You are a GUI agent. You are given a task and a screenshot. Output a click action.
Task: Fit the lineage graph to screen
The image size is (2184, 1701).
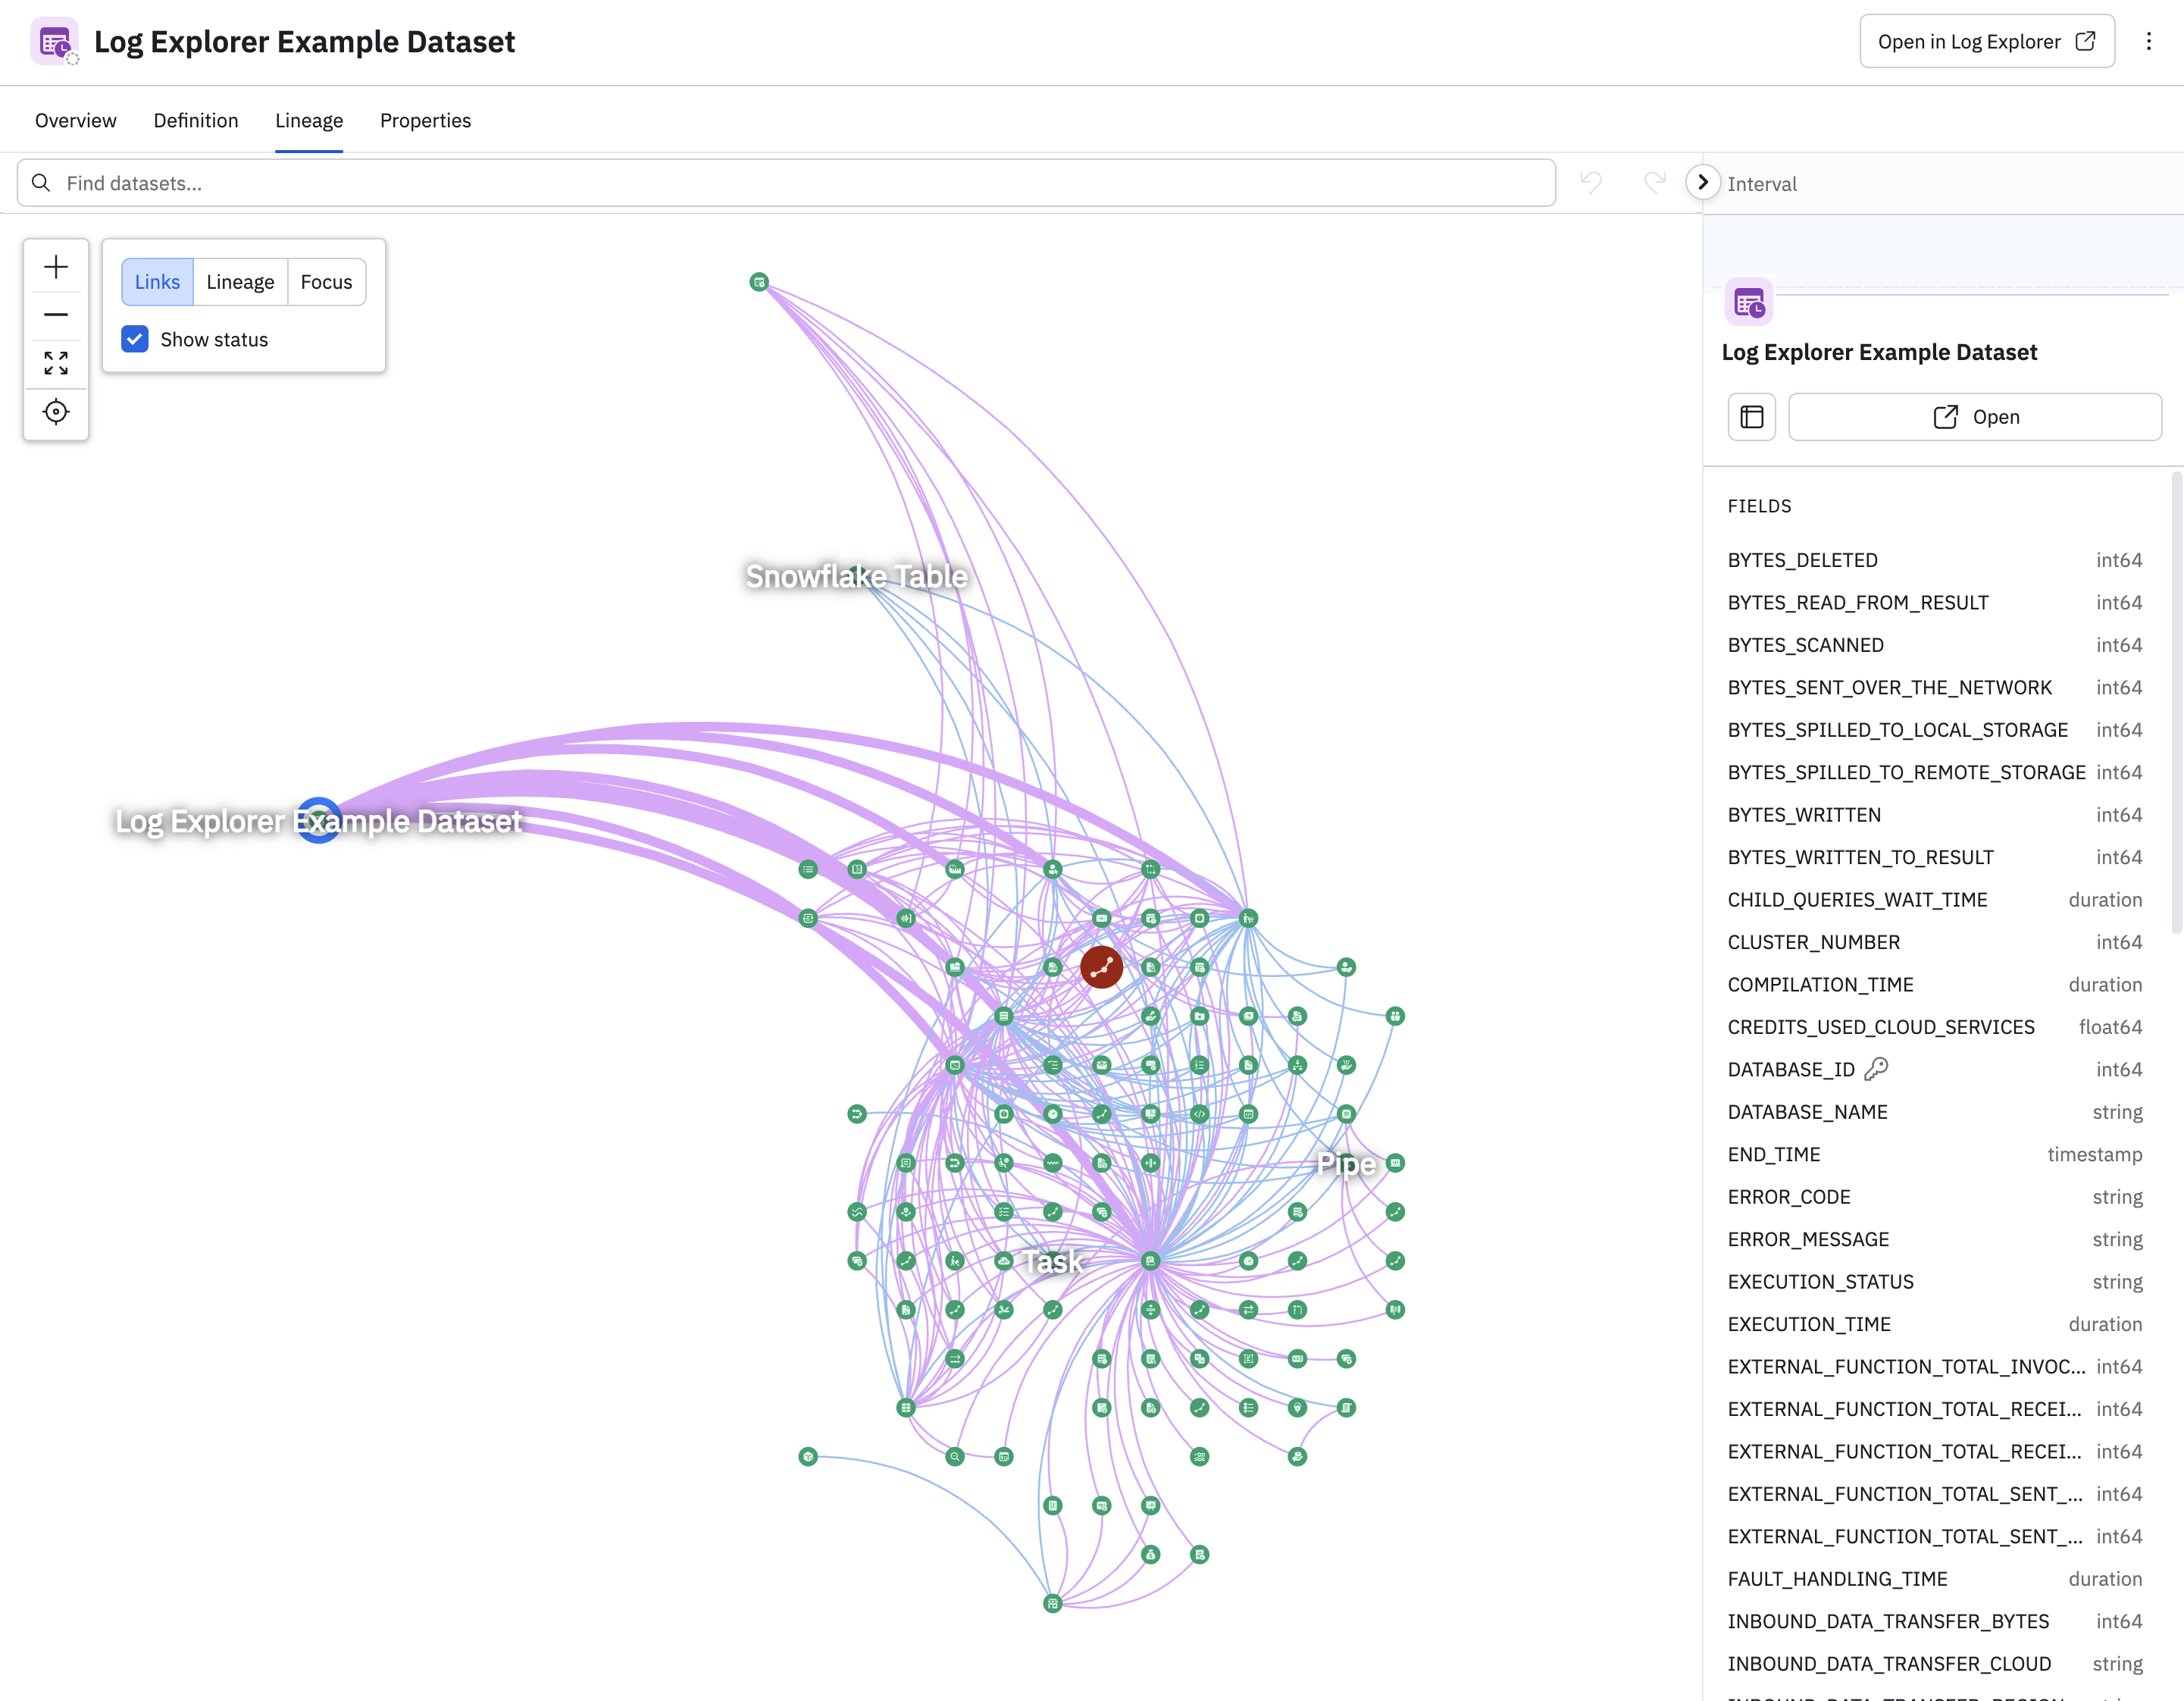tap(56, 362)
